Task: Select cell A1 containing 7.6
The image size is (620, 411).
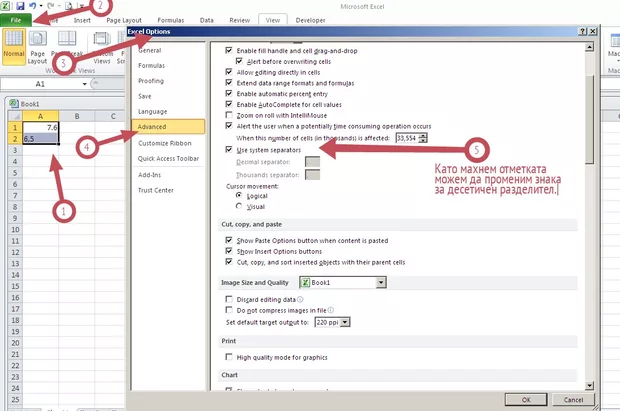Action: pos(40,127)
